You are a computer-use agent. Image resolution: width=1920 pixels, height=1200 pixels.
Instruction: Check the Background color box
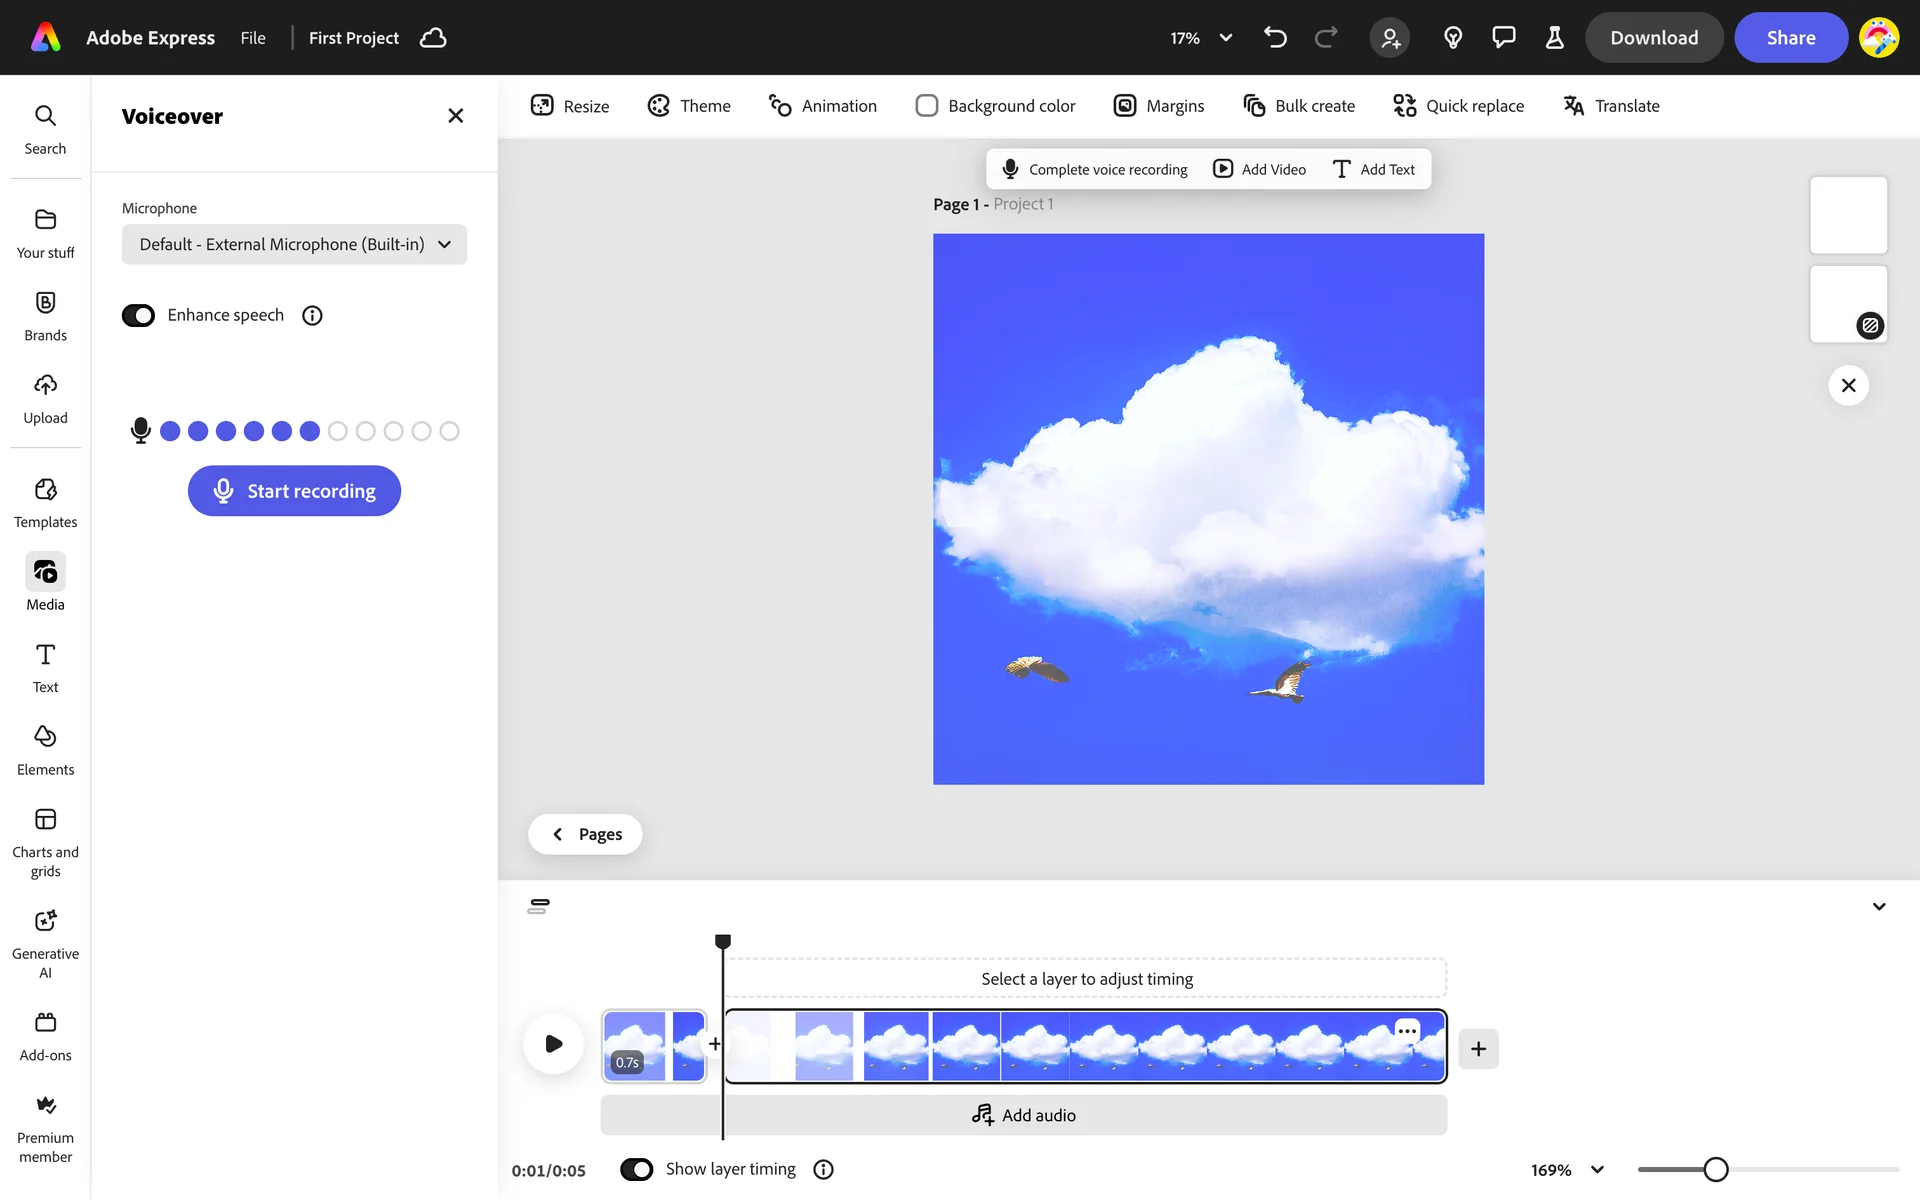[927, 106]
